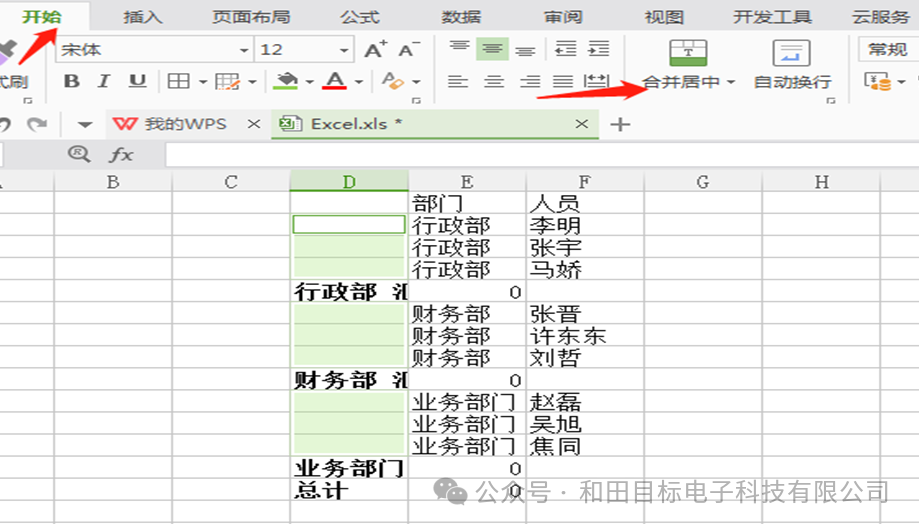
Task: Open the 审阅 ribbon tab
Action: (x=563, y=16)
